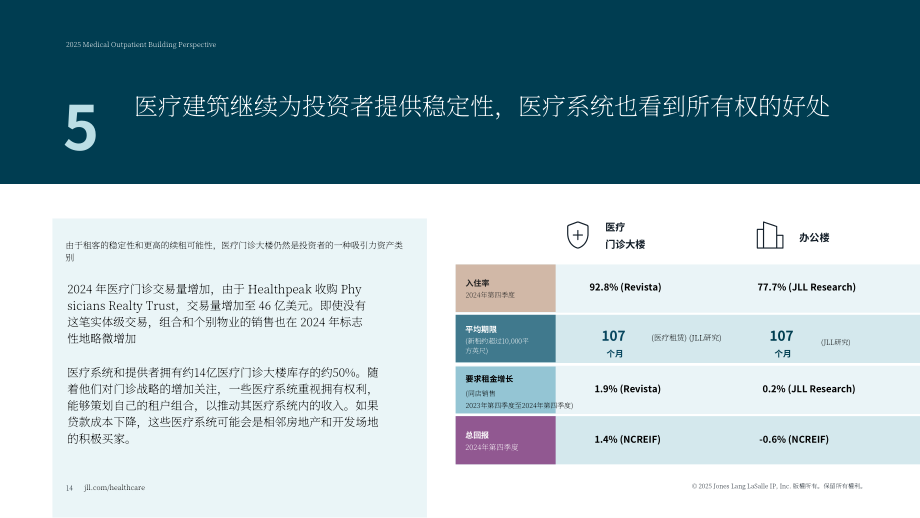Click the -0.6% (NCREIF) value

click(x=794, y=439)
